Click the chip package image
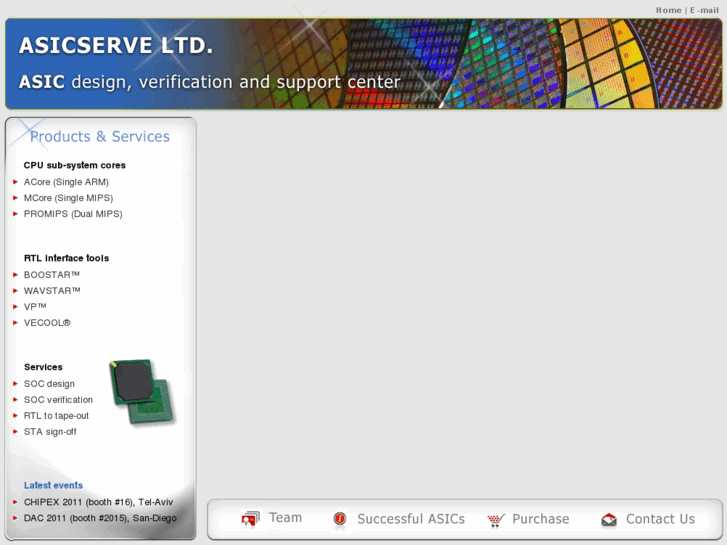727x545 pixels. click(x=142, y=391)
